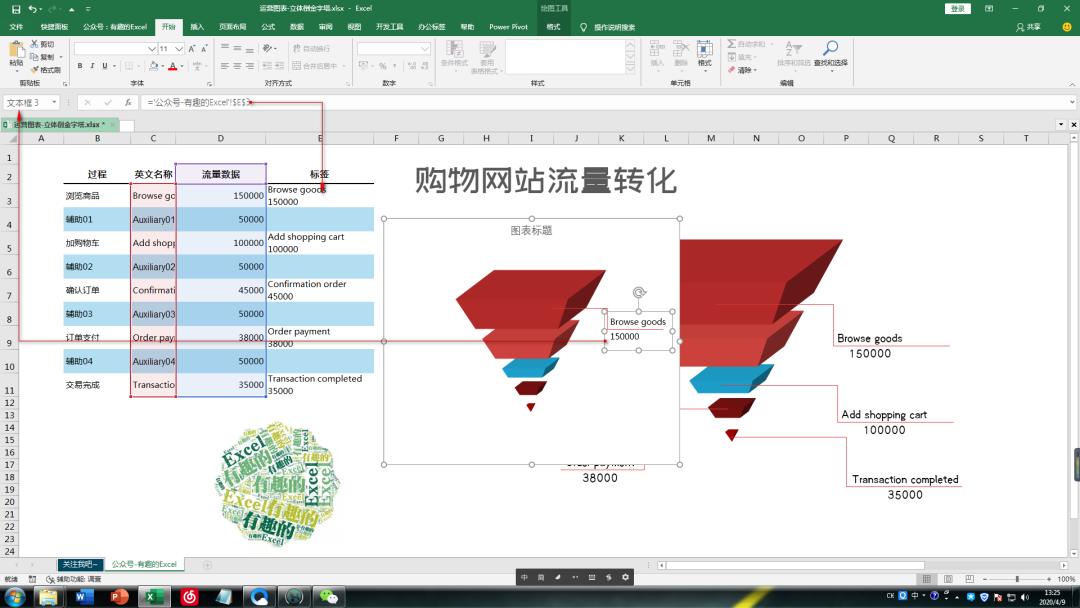The width and height of the screenshot is (1080, 608).
Task: Click the AutoSum icon
Action: tap(731, 43)
